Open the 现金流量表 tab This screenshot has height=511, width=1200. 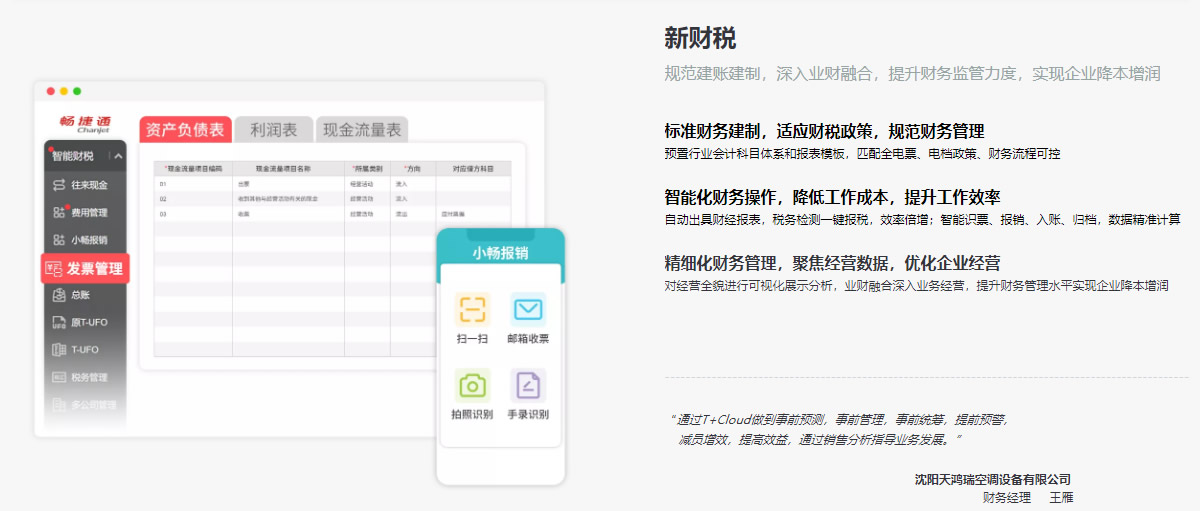pos(361,129)
